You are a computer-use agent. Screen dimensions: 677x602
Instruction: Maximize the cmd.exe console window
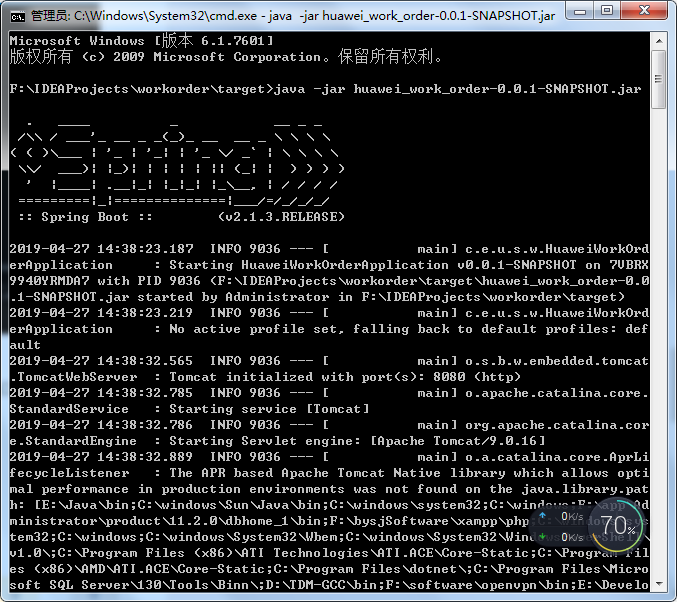pos(607,10)
